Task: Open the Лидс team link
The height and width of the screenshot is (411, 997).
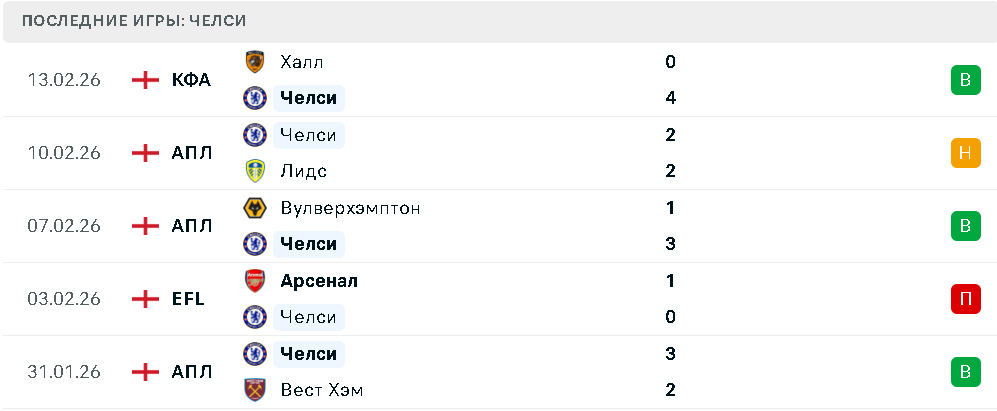Action: [x=303, y=171]
